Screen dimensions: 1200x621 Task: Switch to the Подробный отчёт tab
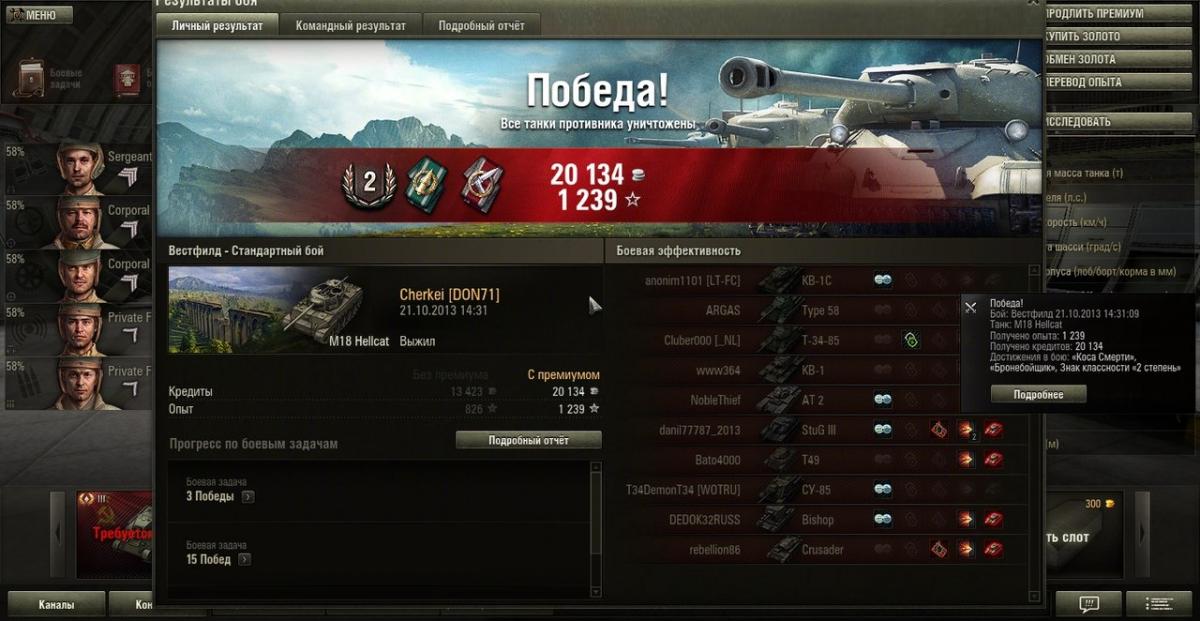click(x=482, y=26)
